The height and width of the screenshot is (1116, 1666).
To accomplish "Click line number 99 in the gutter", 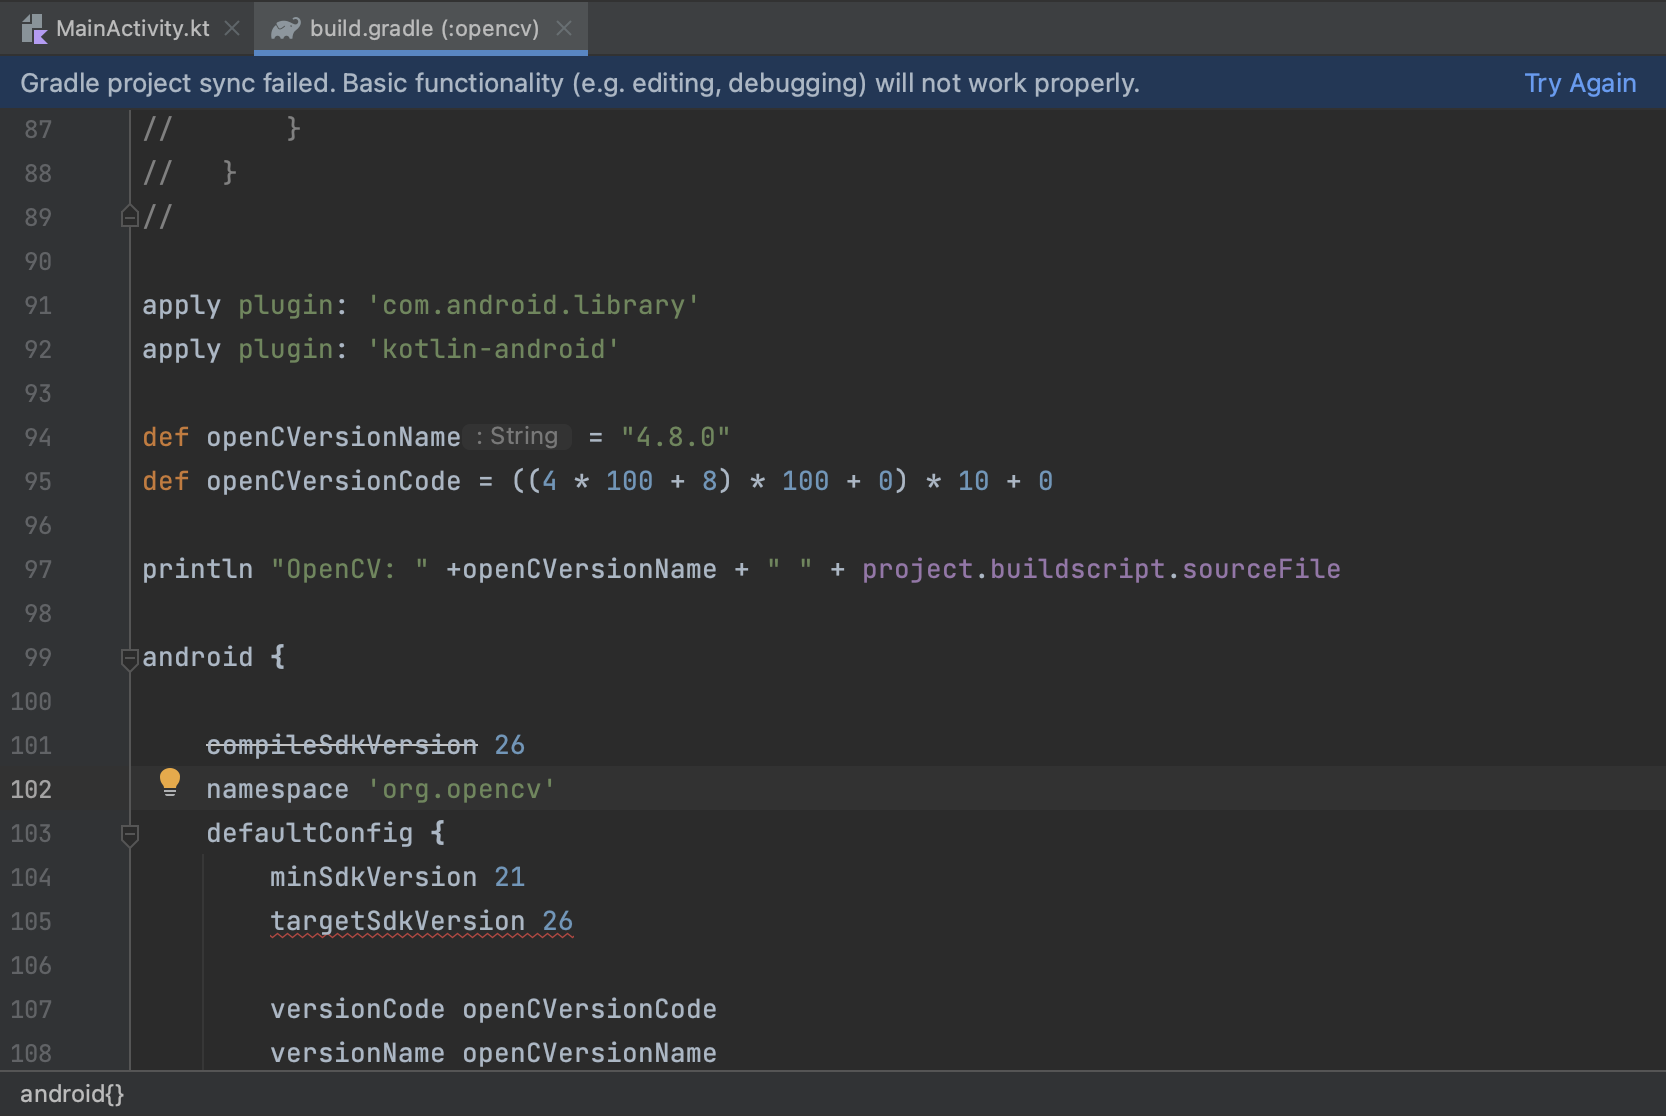I will tap(38, 657).
